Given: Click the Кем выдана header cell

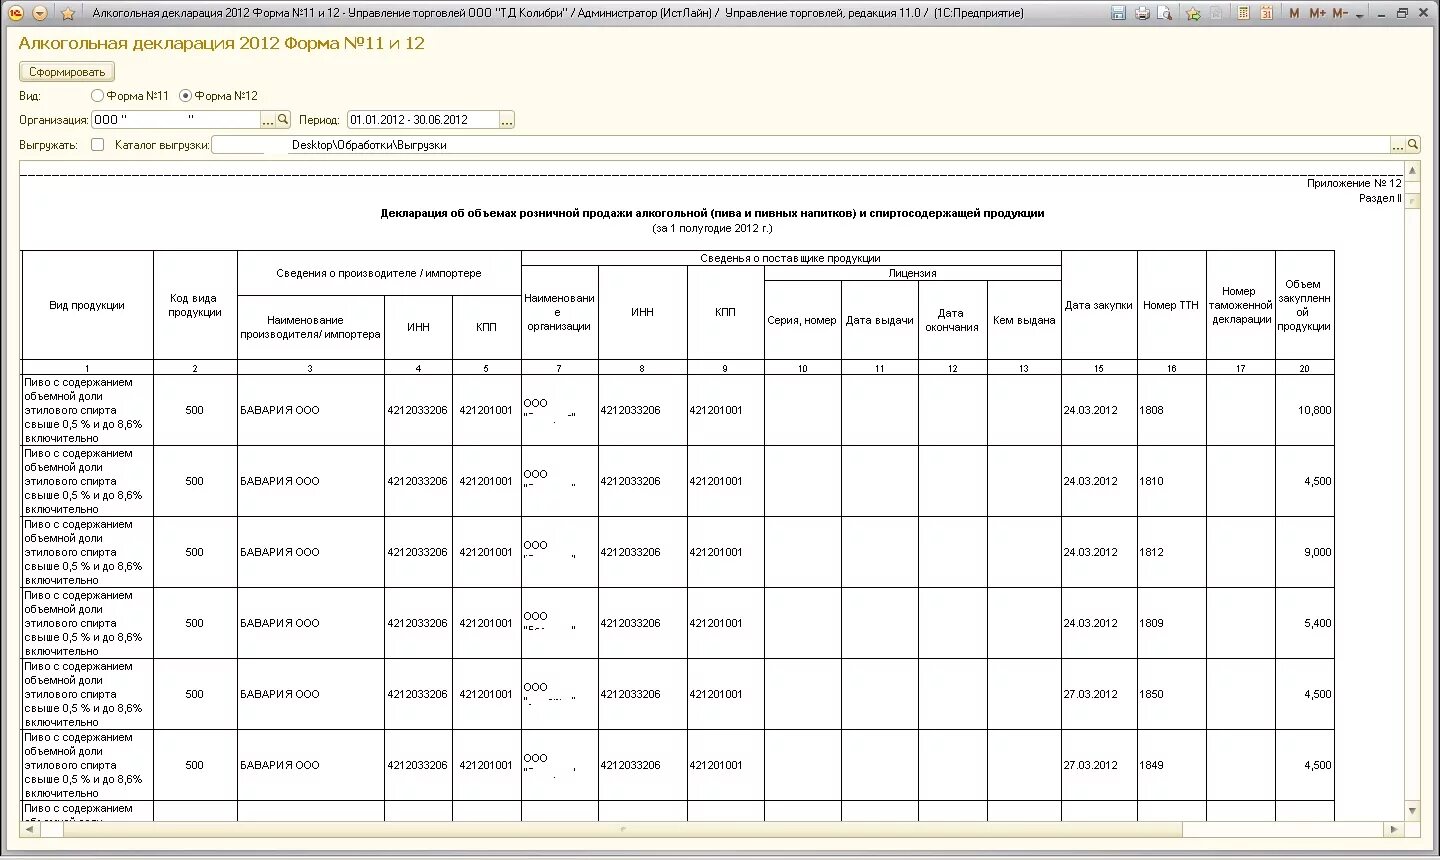Looking at the screenshot, I should pos(1024,320).
